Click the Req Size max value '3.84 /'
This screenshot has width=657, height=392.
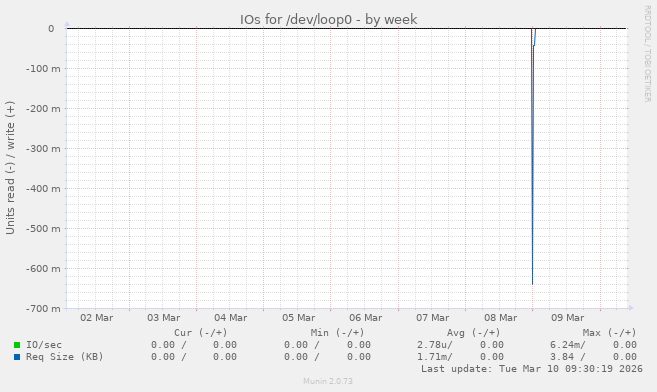click(568, 357)
